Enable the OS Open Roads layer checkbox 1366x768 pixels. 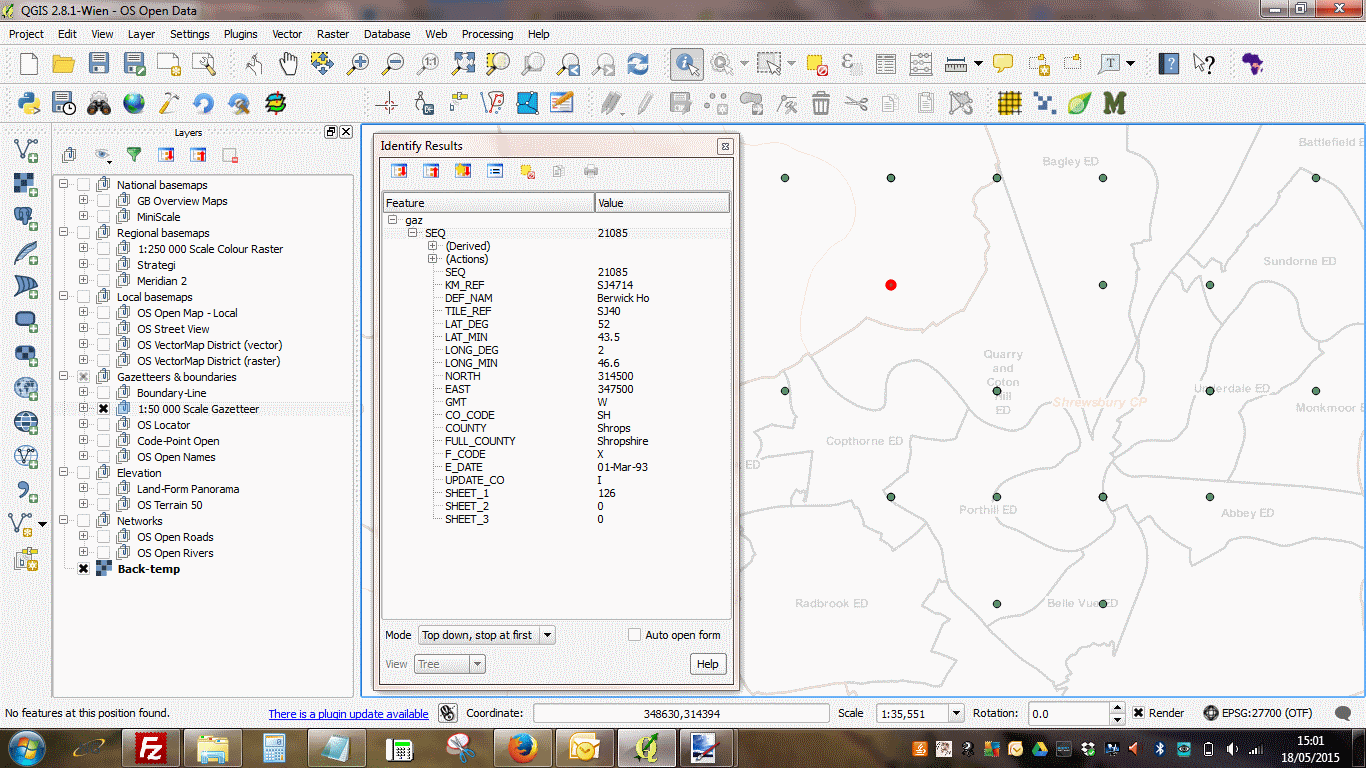103,537
